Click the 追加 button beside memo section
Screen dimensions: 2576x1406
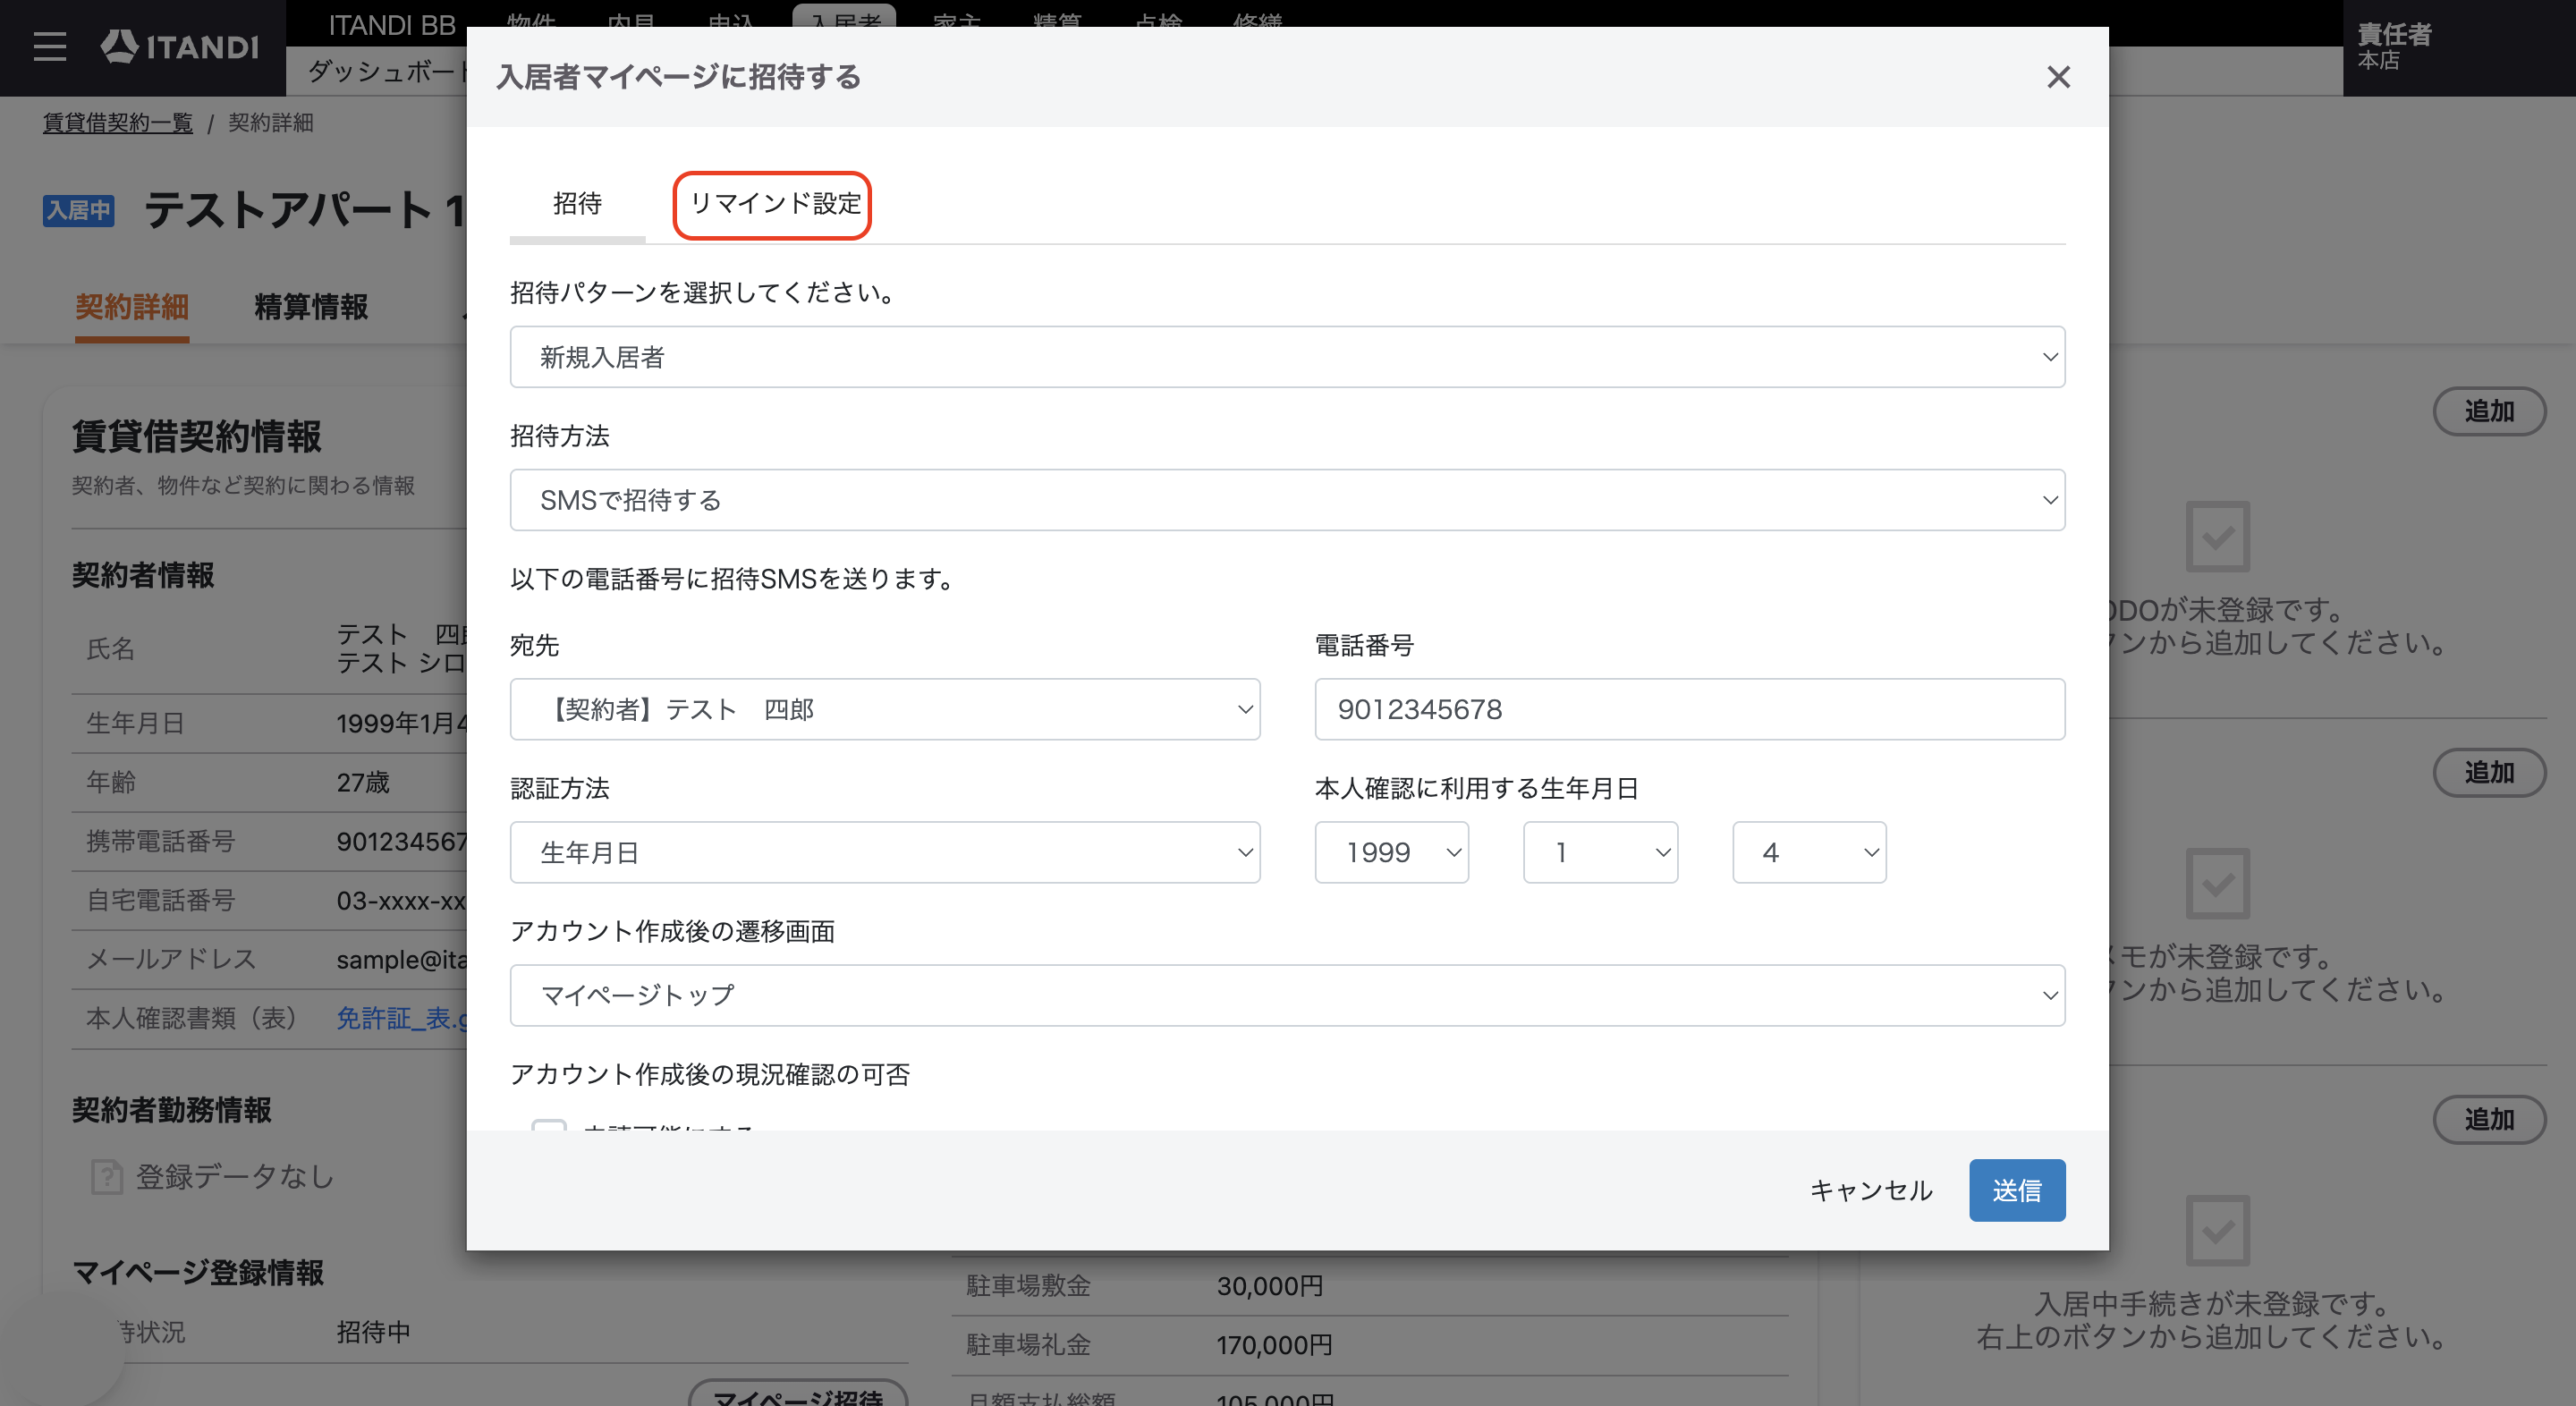[2489, 772]
